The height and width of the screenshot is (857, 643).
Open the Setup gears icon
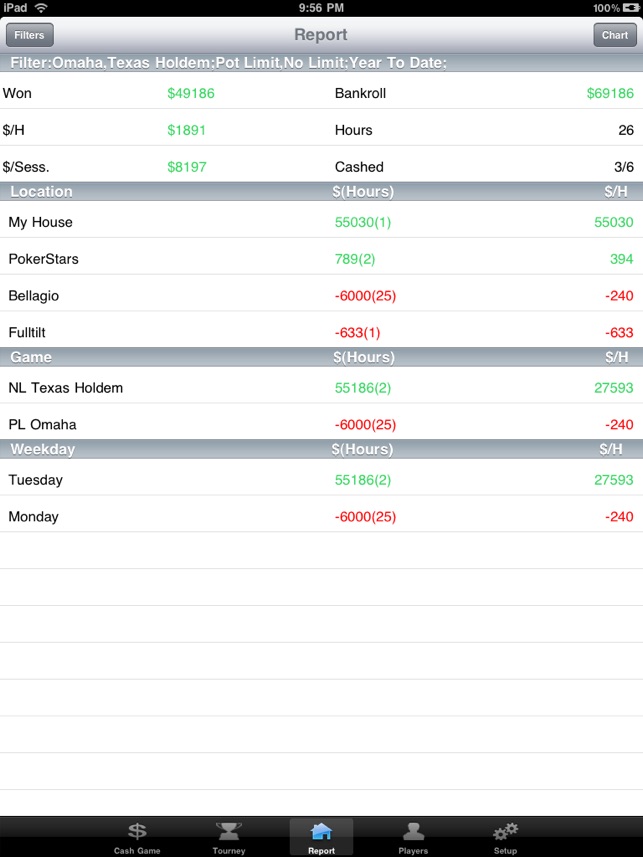coord(505,832)
